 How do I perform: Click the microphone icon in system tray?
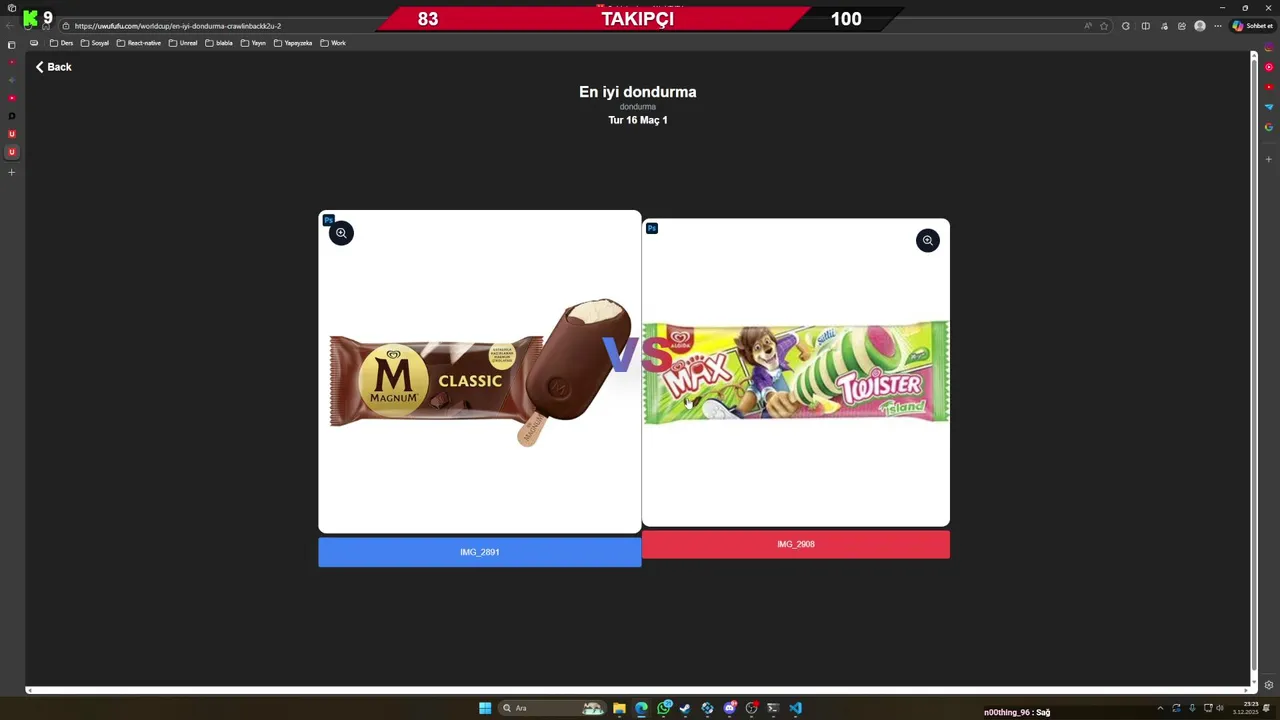click(x=1193, y=708)
